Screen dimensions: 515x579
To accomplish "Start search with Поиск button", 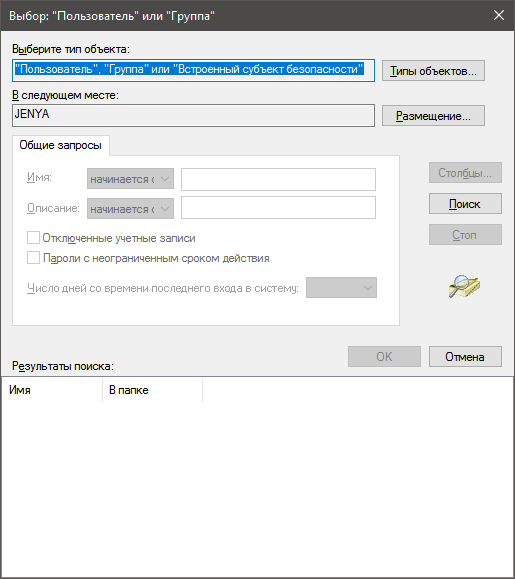I will coord(465,203).
